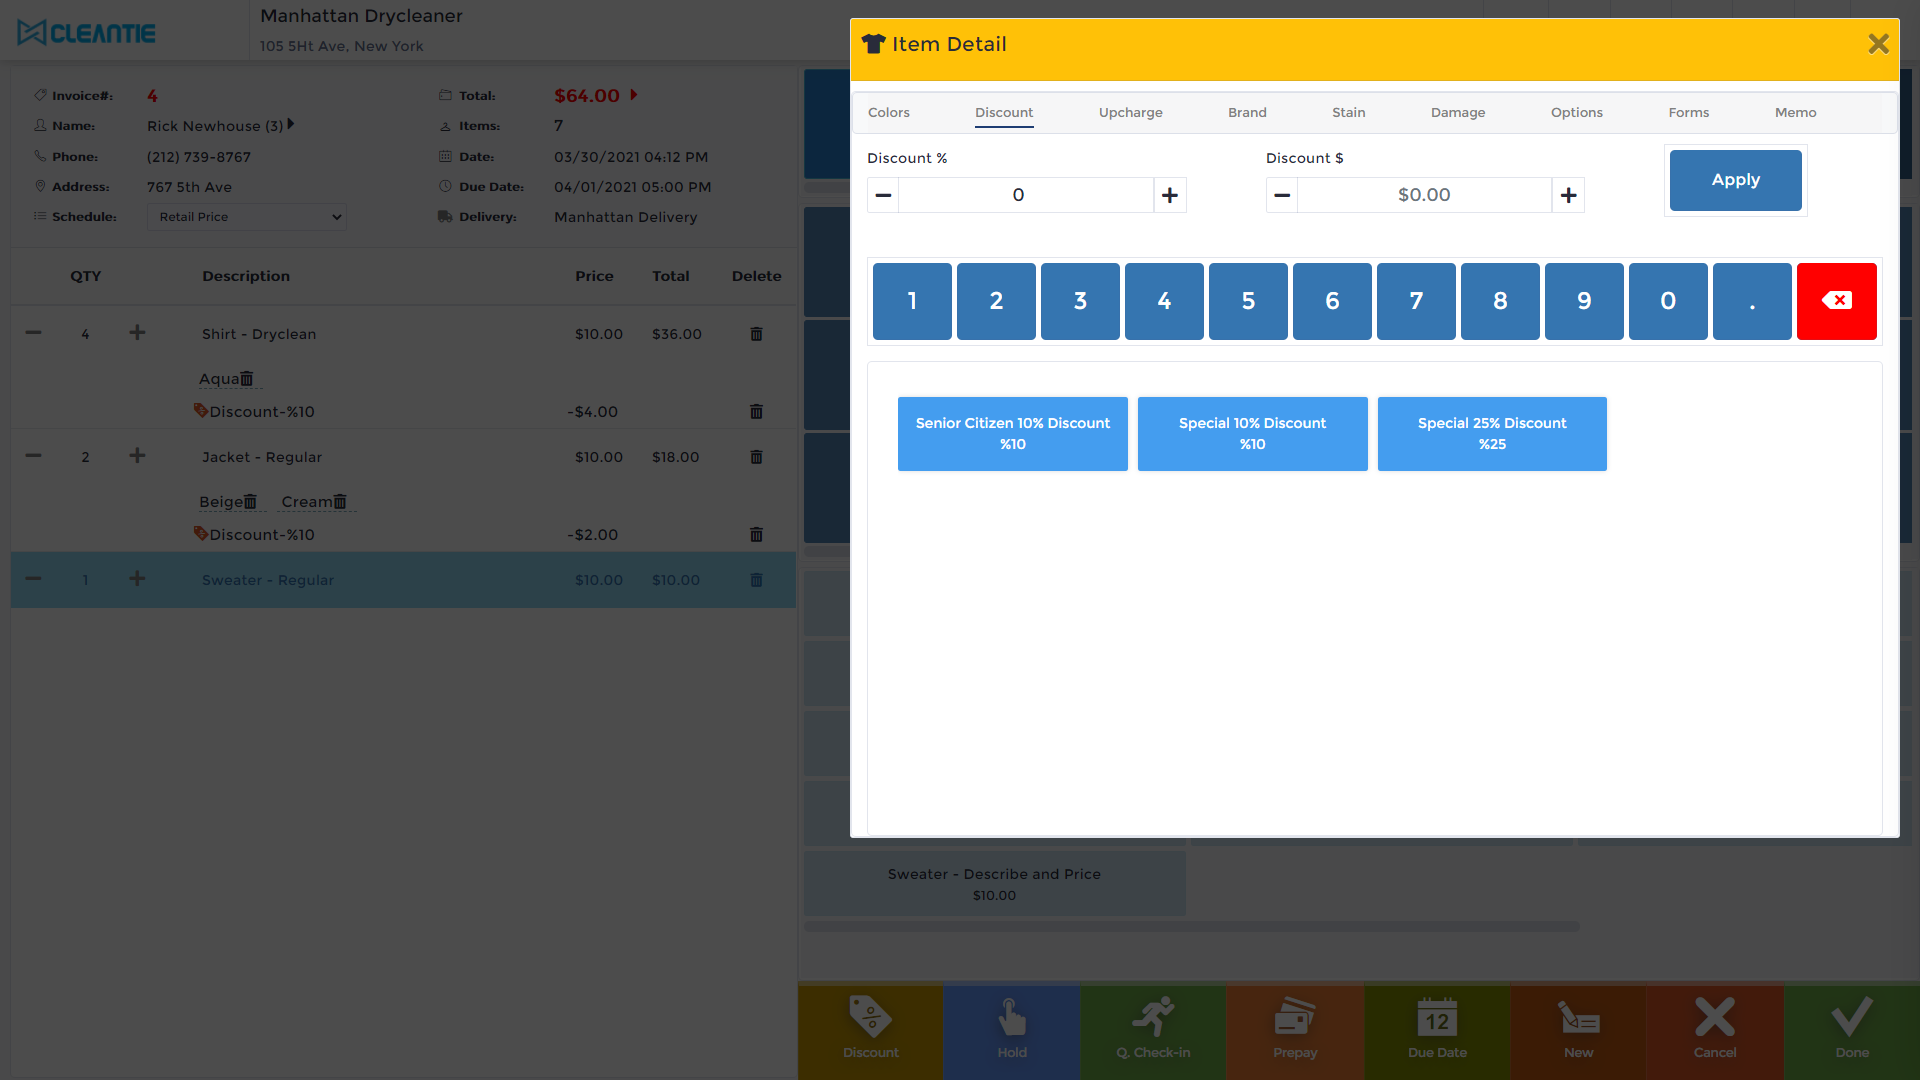Viewport: 1920px width, 1080px height.
Task: Open the Prepay option
Action: (x=1295, y=1030)
